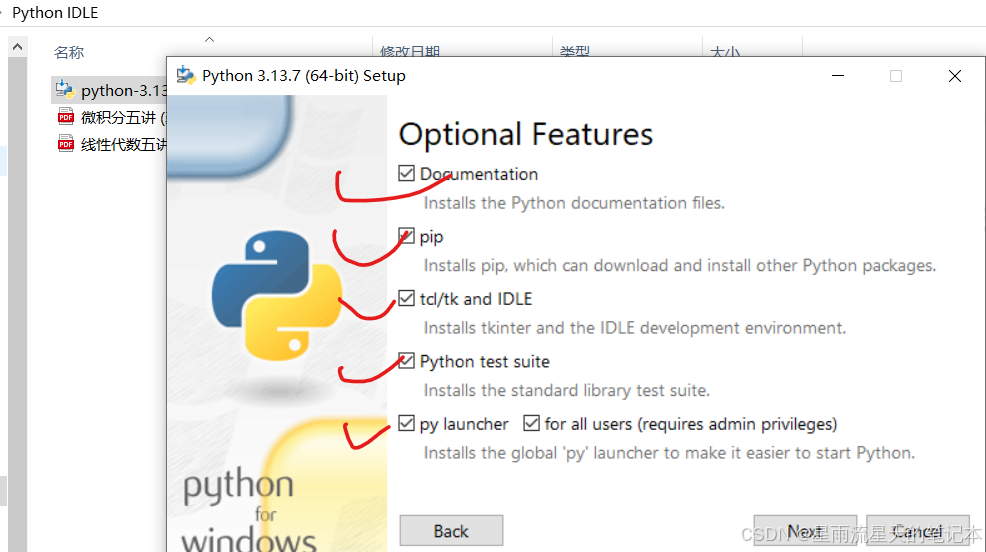This screenshot has height=552, width=986.
Task: Click the Next button
Action: pos(805,531)
